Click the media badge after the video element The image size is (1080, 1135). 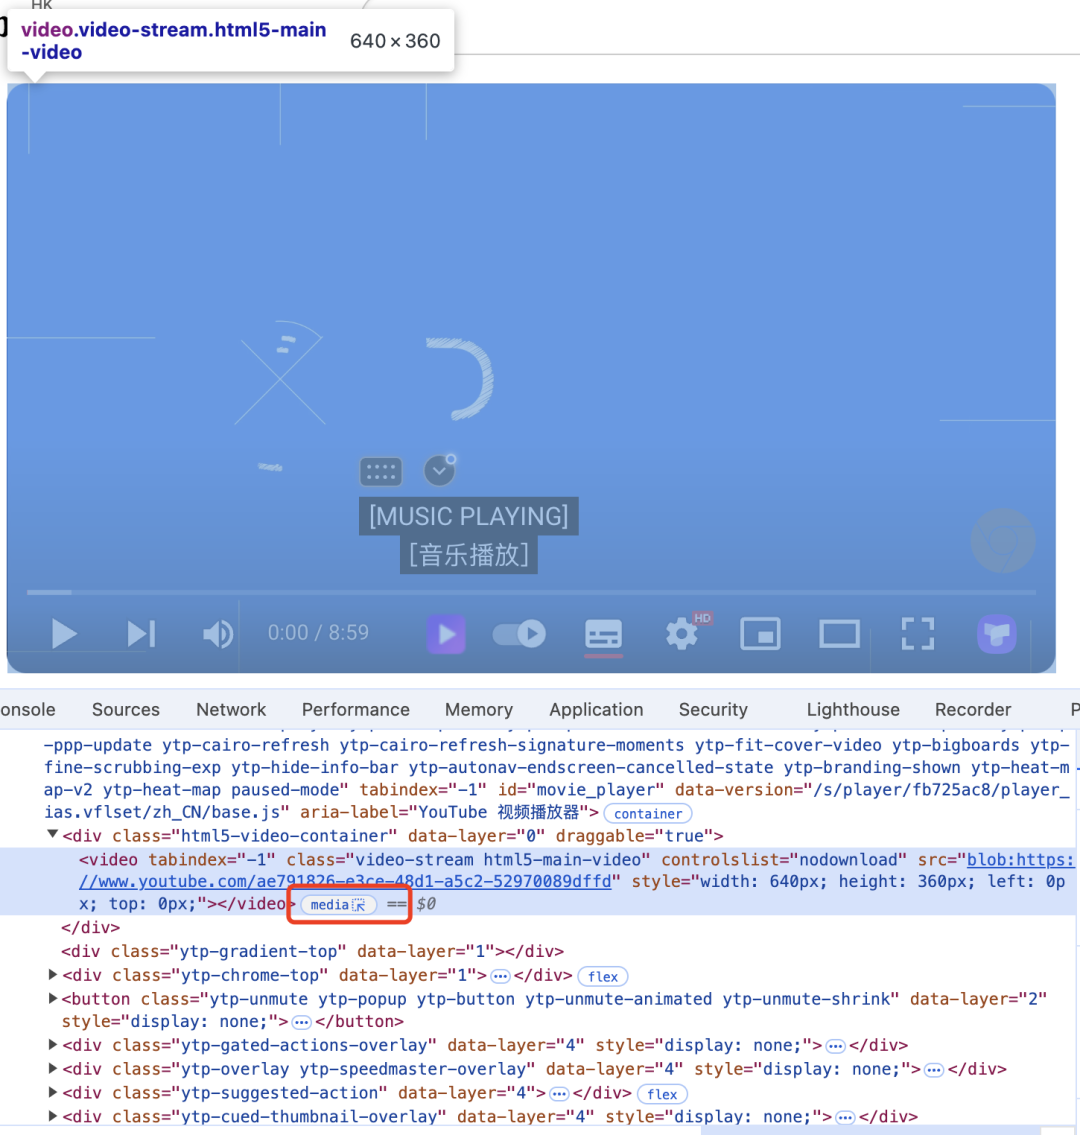(338, 905)
